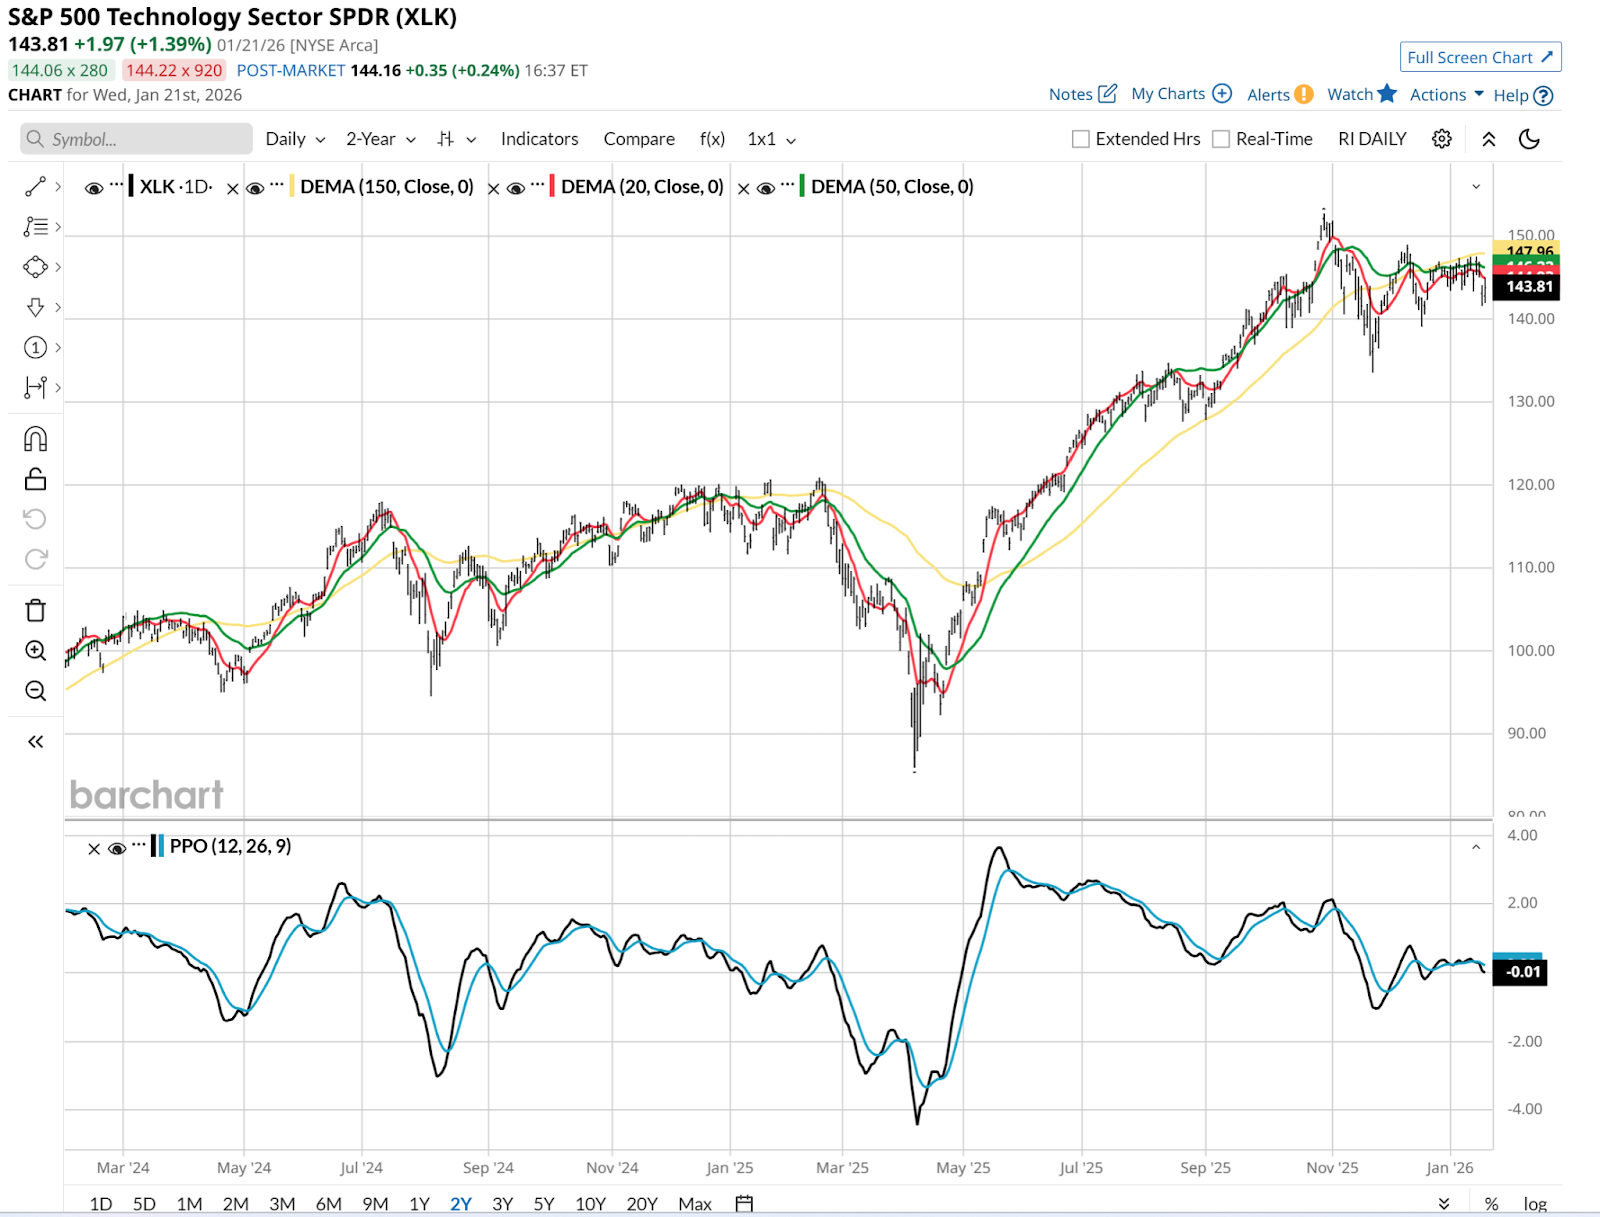Open chart settings gear icon

point(1441,139)
